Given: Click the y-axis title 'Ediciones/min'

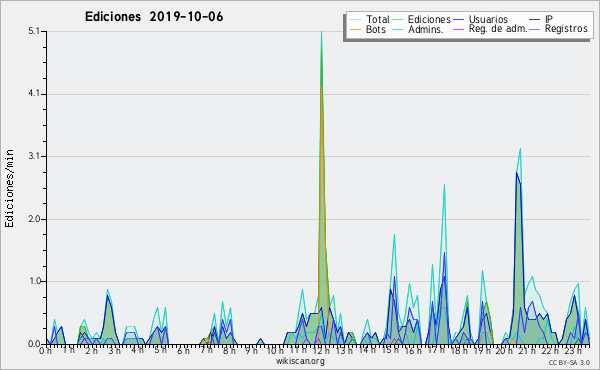Looking at the screenshot, I should (x=9, y=188).
